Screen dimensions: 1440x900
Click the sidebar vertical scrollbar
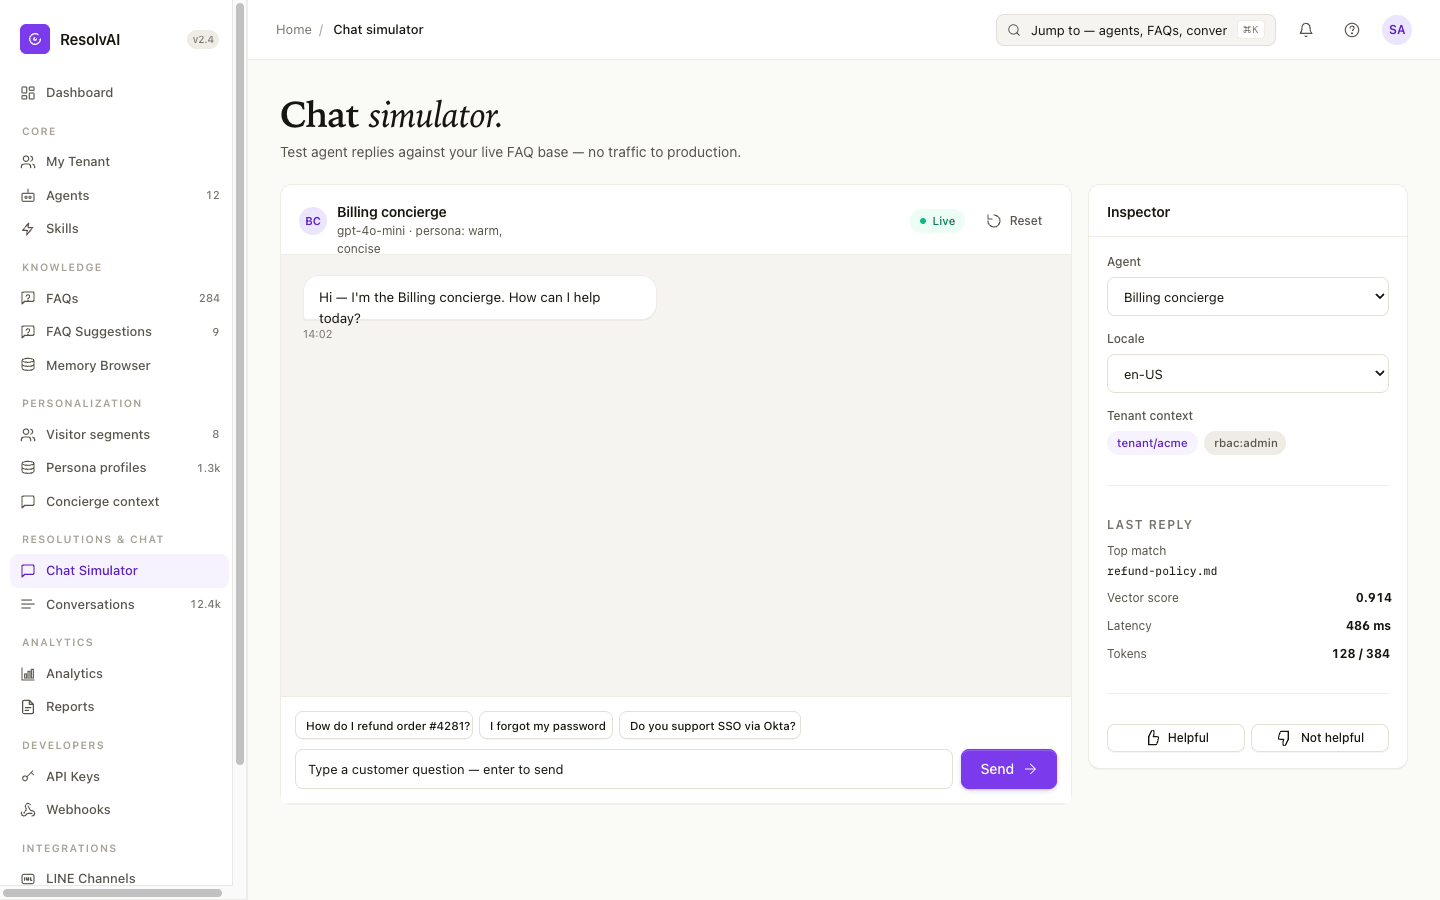(x=240, y=384)
